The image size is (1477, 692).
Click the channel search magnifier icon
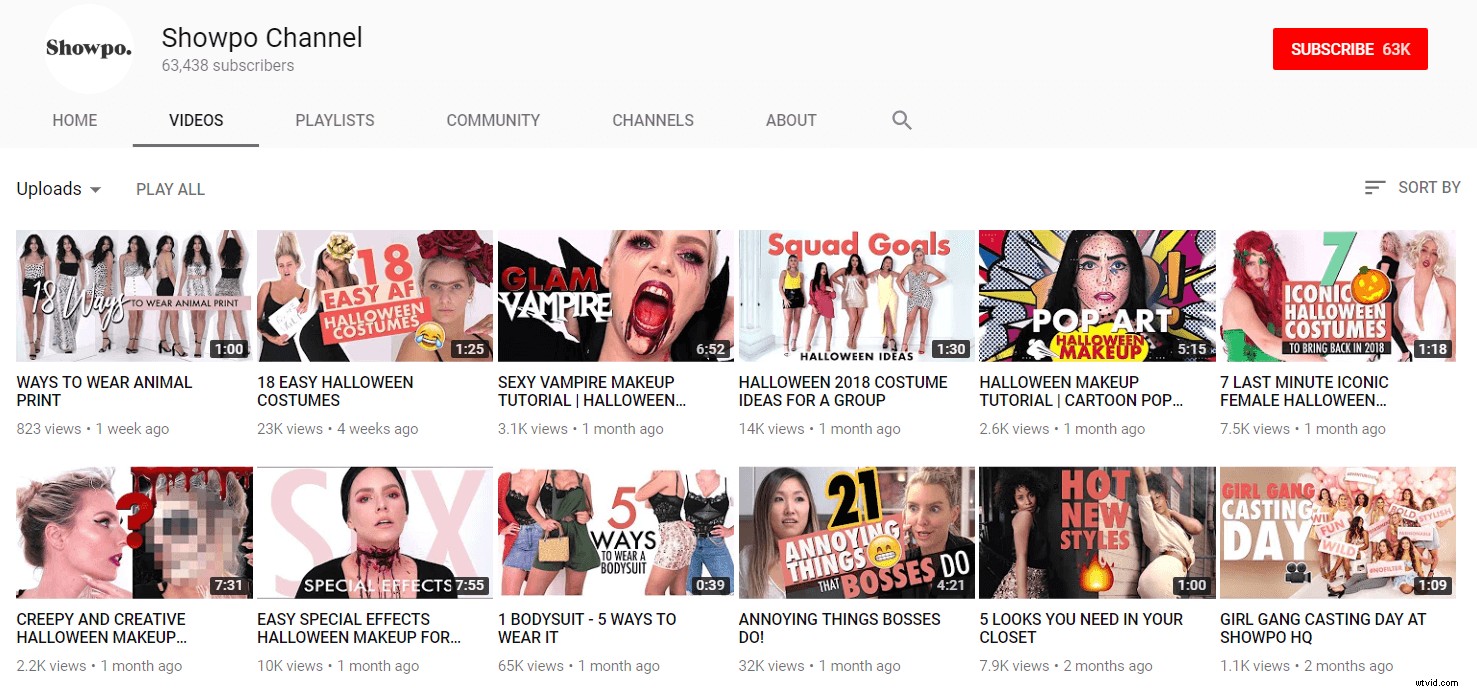(x=901, y=120)
